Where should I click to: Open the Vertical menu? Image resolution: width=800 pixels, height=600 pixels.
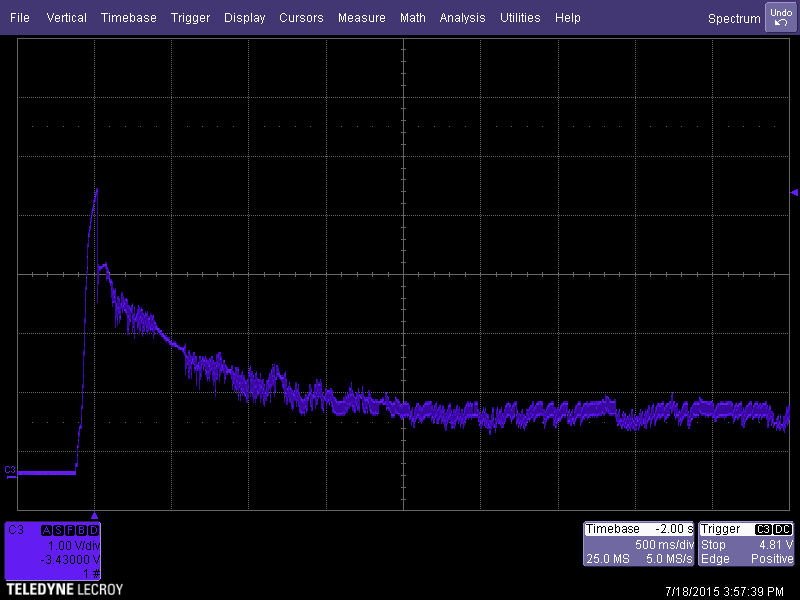pos(66,18)
